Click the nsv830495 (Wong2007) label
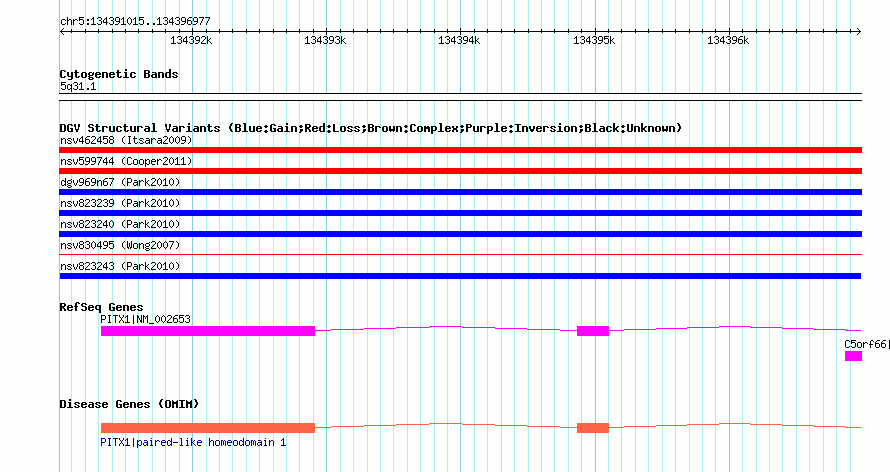Viewport: 890px width, 472px height. coord(120,245)
